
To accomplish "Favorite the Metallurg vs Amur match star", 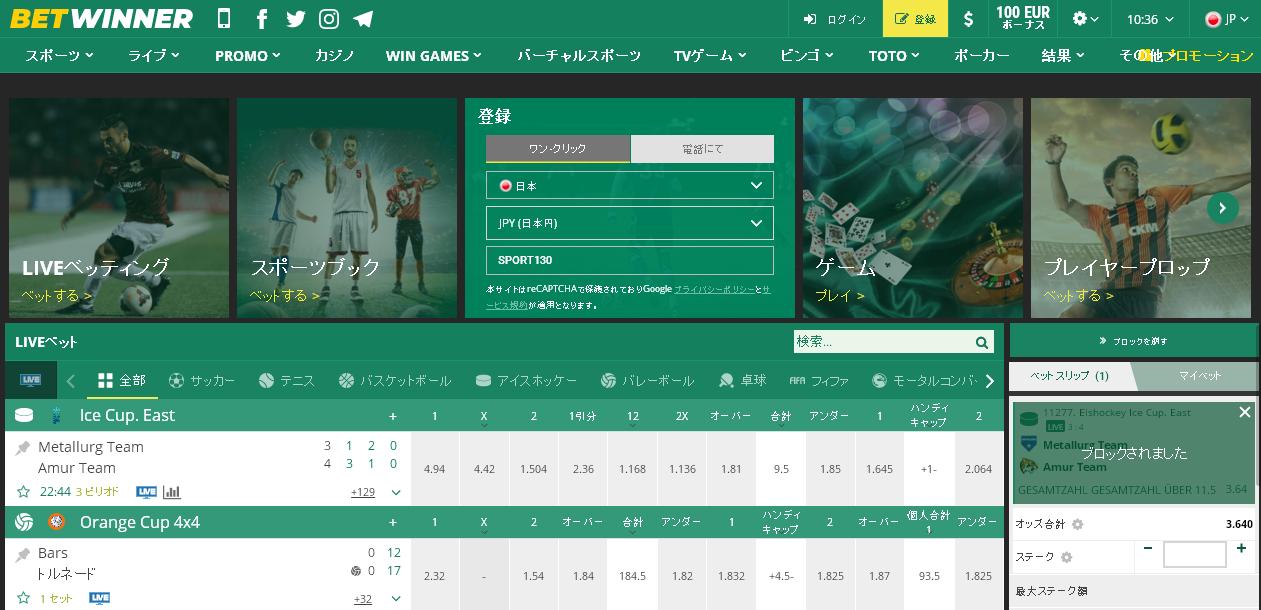I will 24,492.
